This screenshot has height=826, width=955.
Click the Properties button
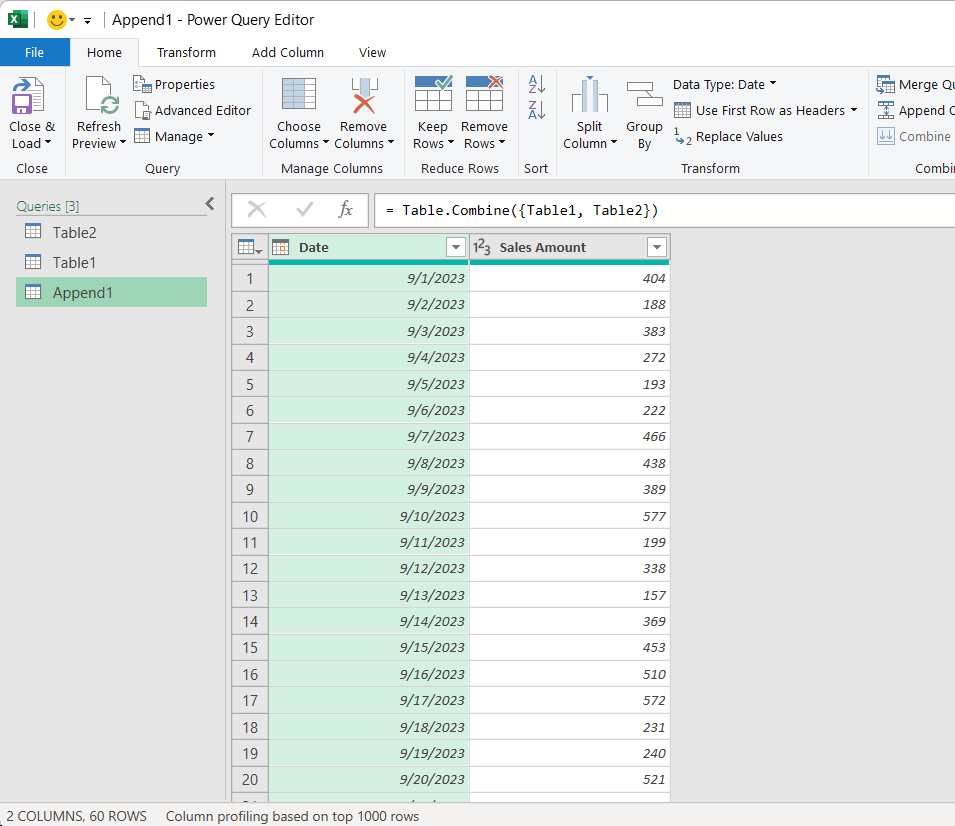174,85
